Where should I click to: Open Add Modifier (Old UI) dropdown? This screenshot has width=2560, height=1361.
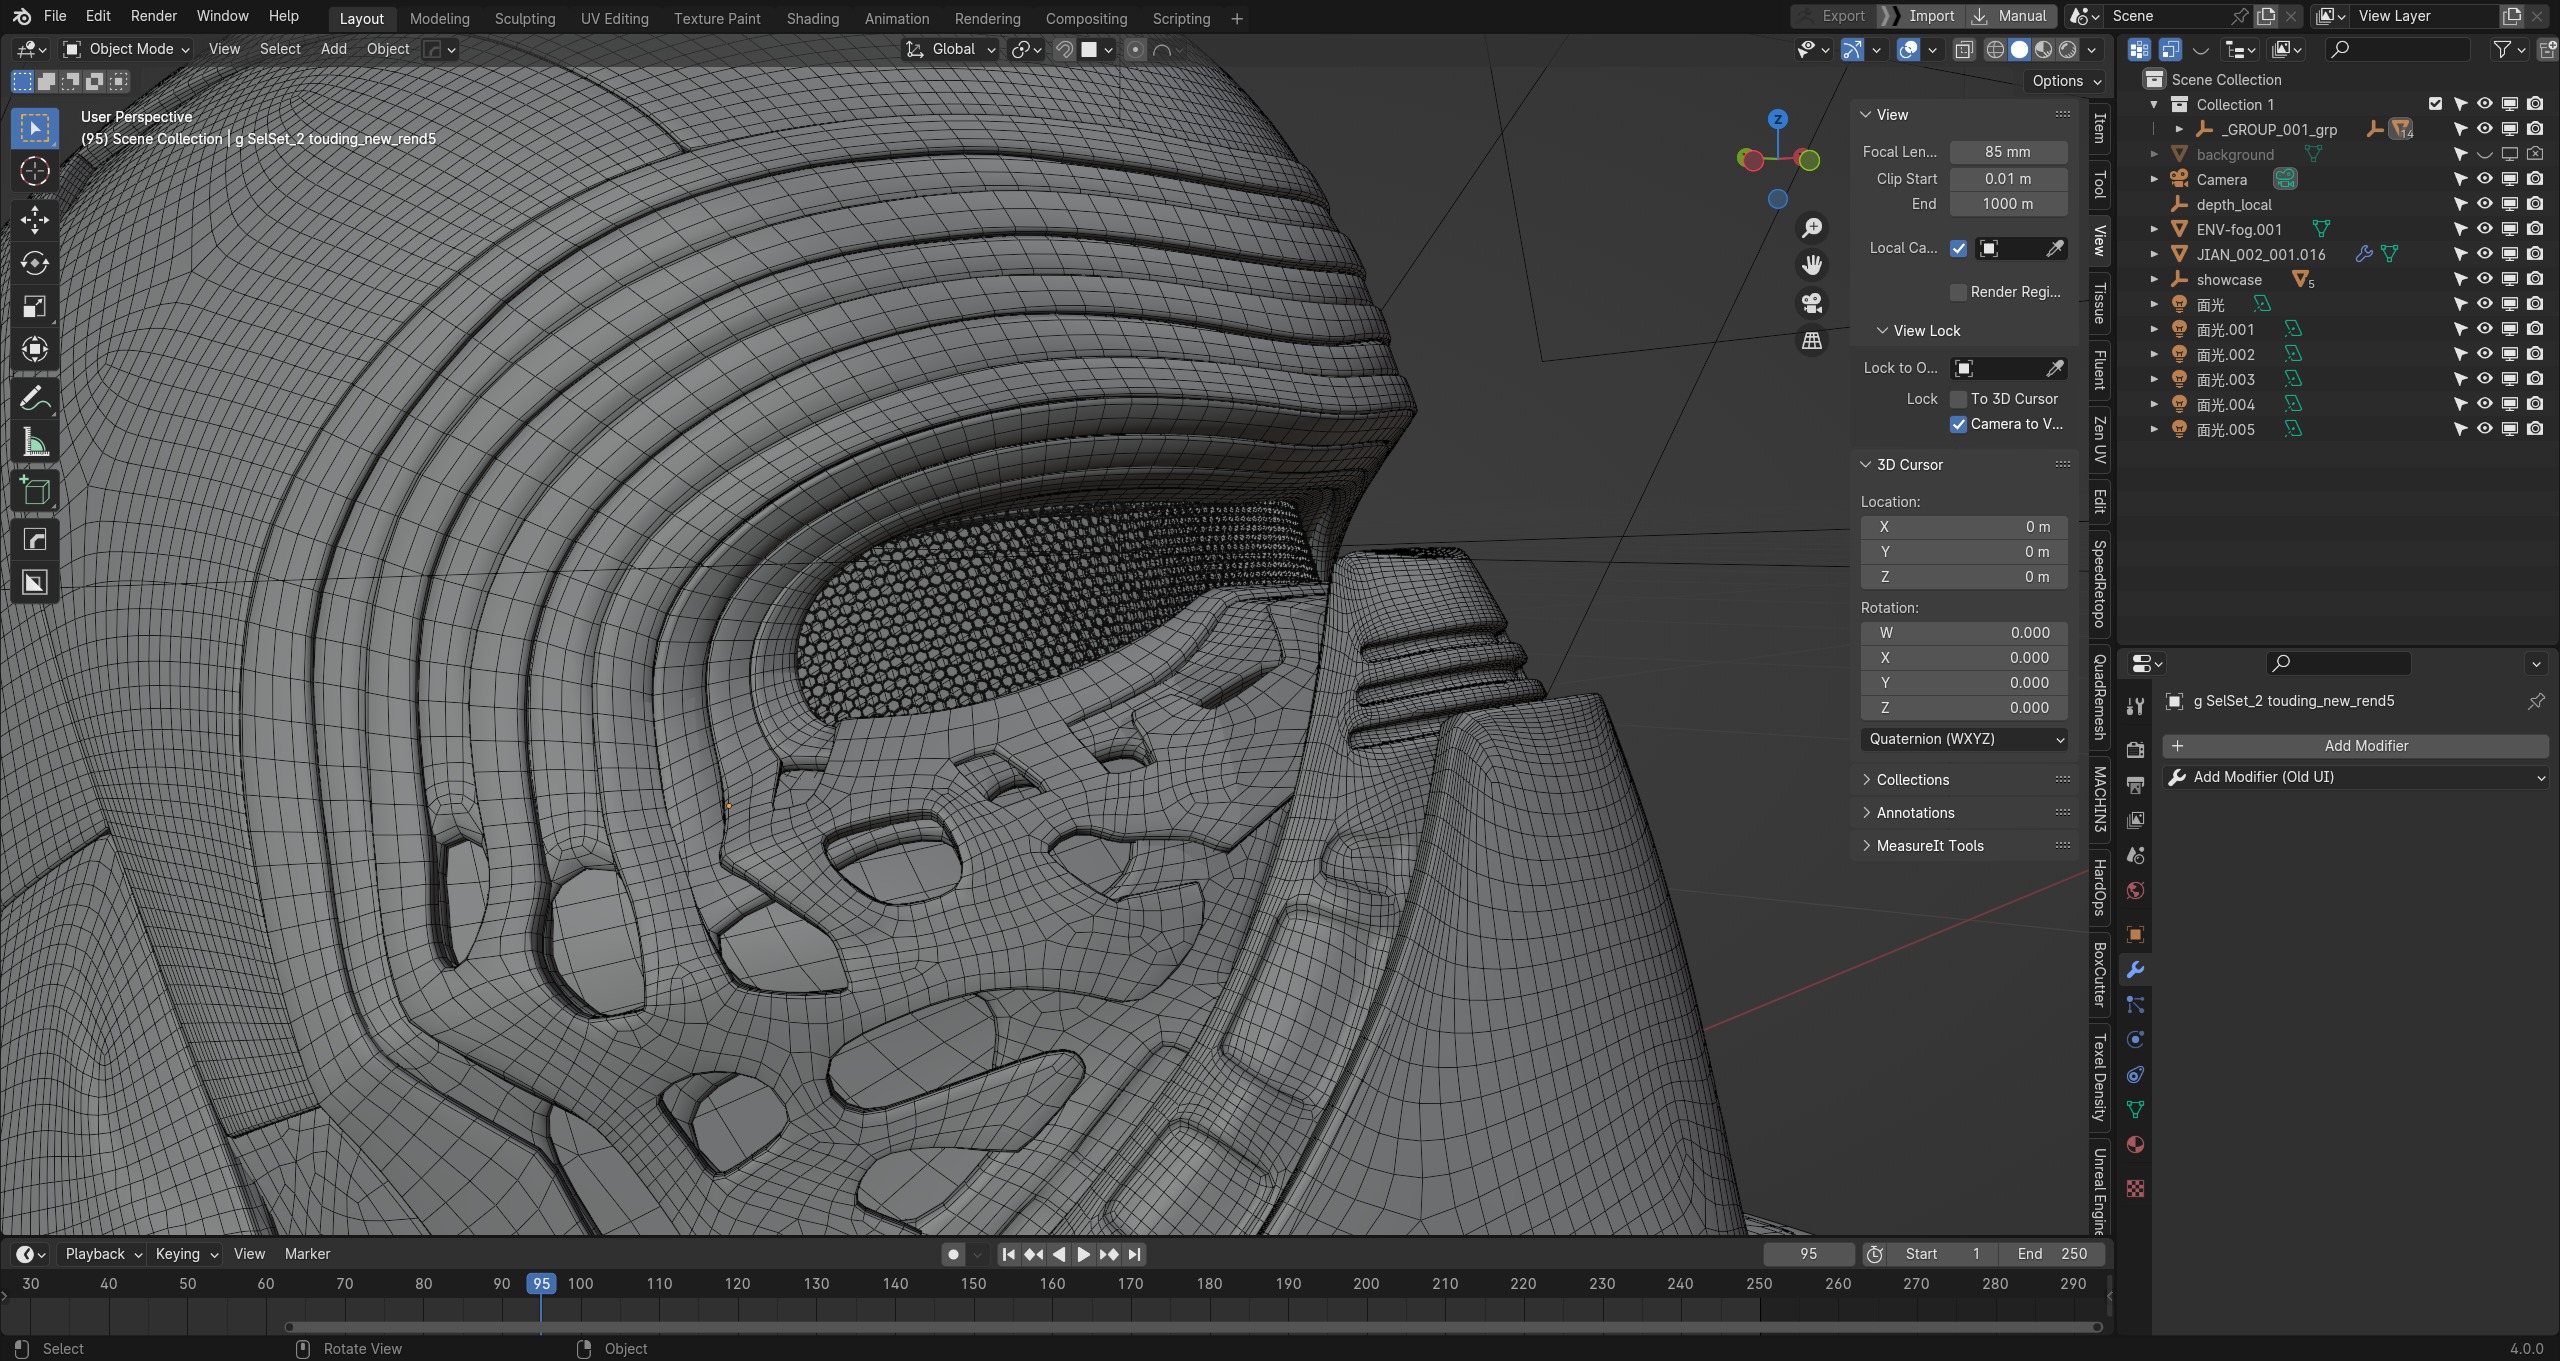[2355, 777]
